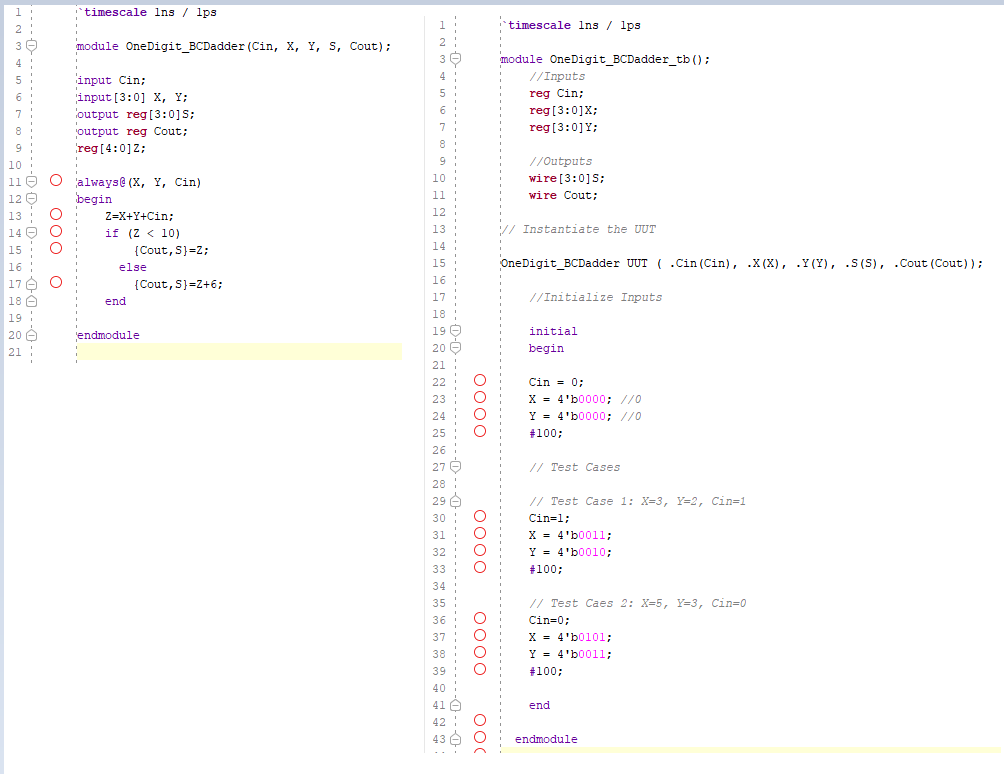
Task: Toggle breakpoint on the {Cout,S}=Z+6 line
Action: coord(57,284)
